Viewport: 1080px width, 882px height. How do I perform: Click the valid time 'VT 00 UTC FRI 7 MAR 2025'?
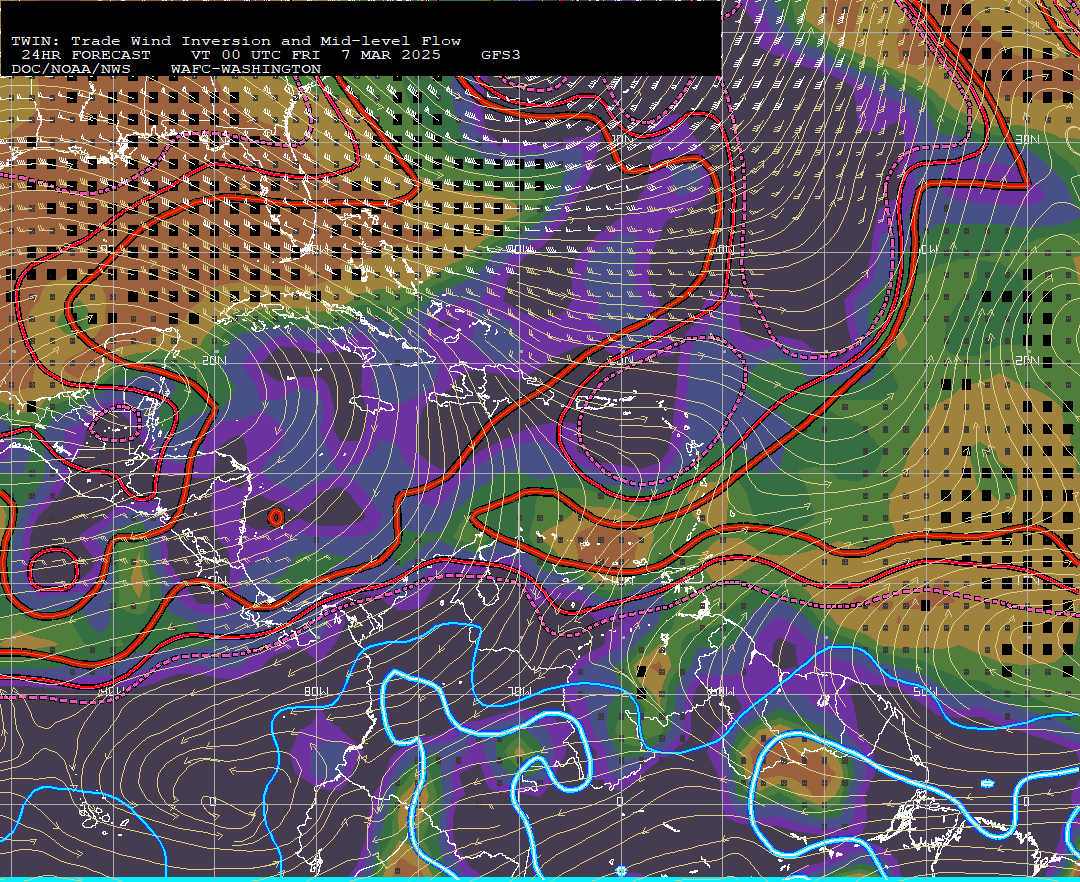click(315, 55)
